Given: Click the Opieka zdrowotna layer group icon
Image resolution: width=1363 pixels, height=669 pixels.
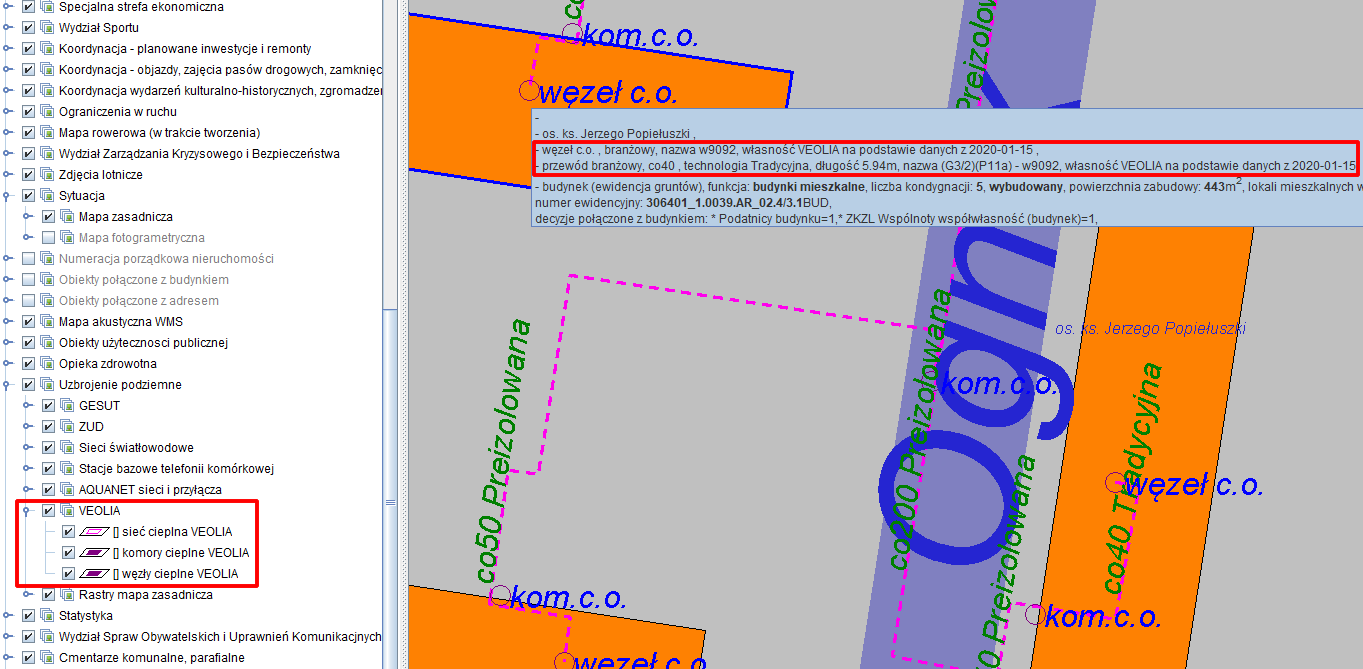Looking at the screenshot, I should tap(47, 364).
